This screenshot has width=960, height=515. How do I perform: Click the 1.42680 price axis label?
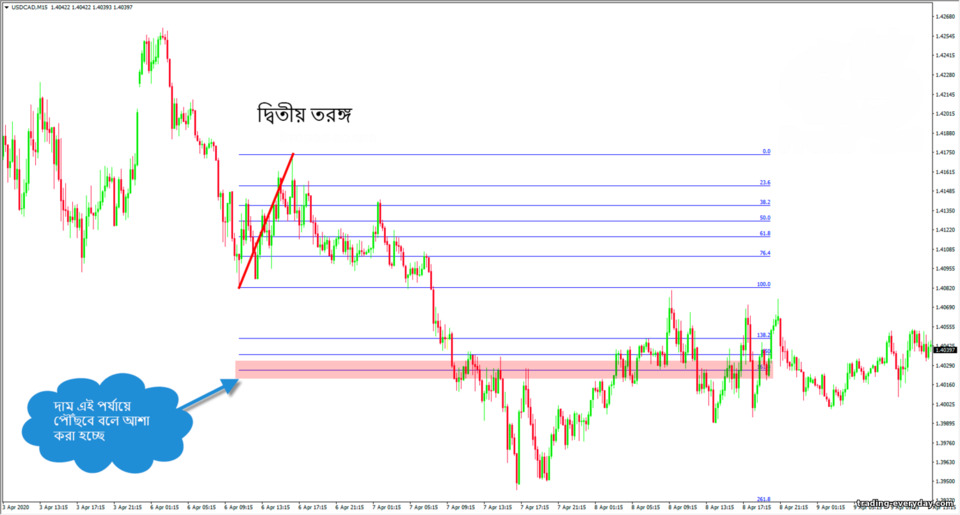[x=945, y=17]
